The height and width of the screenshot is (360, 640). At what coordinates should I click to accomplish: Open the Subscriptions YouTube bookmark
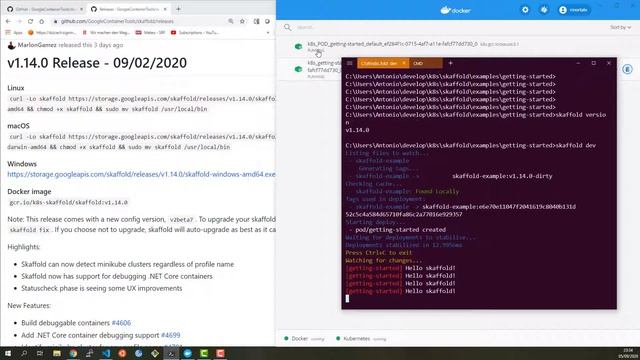coord(194,32)
